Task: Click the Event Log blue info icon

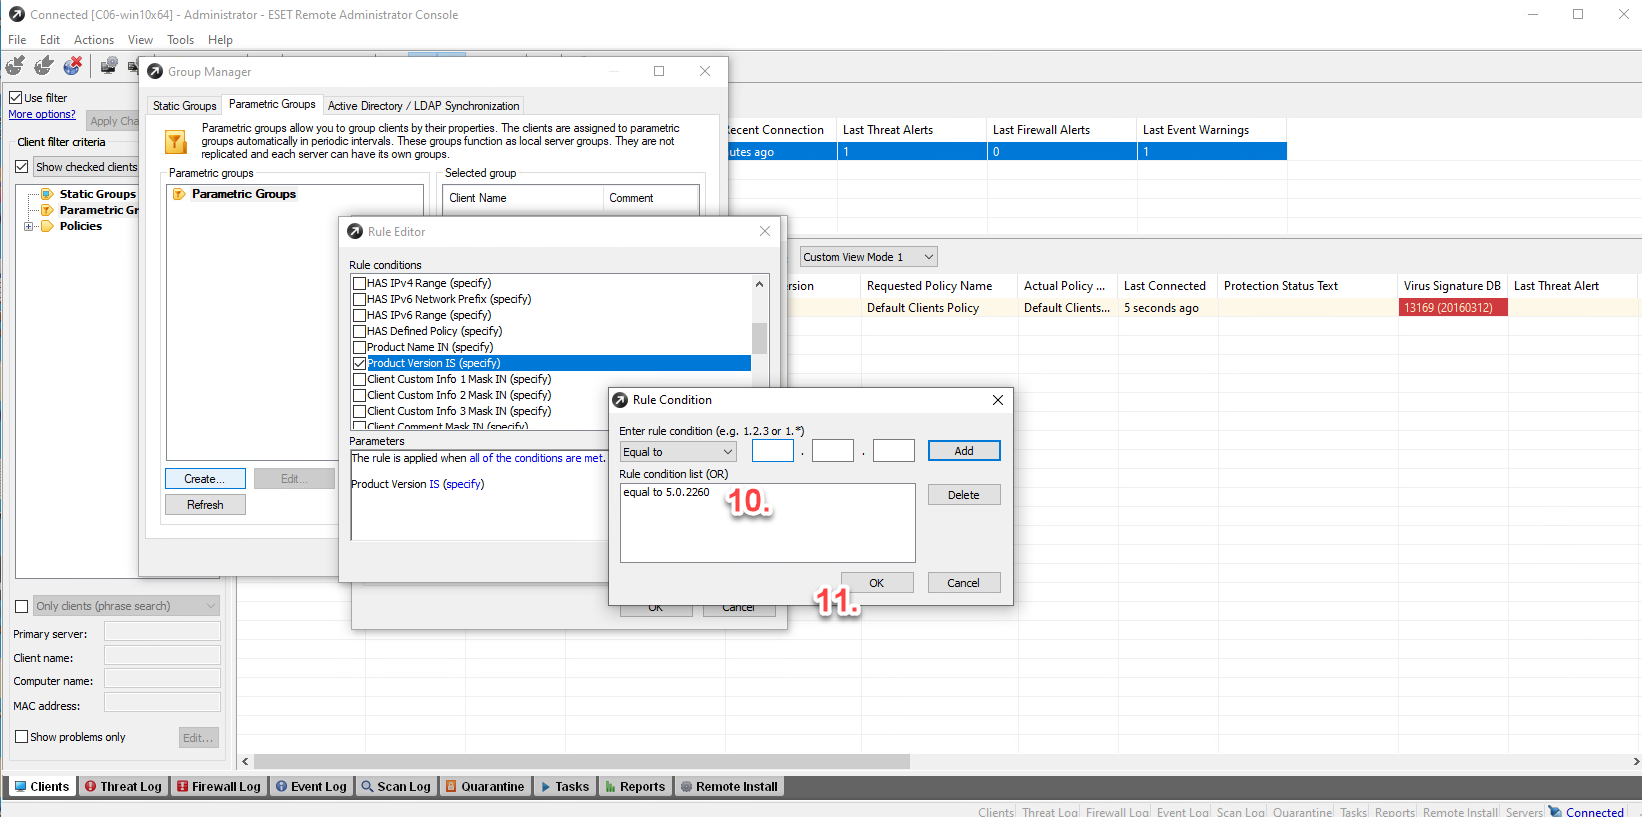Action: coord(281,787)
